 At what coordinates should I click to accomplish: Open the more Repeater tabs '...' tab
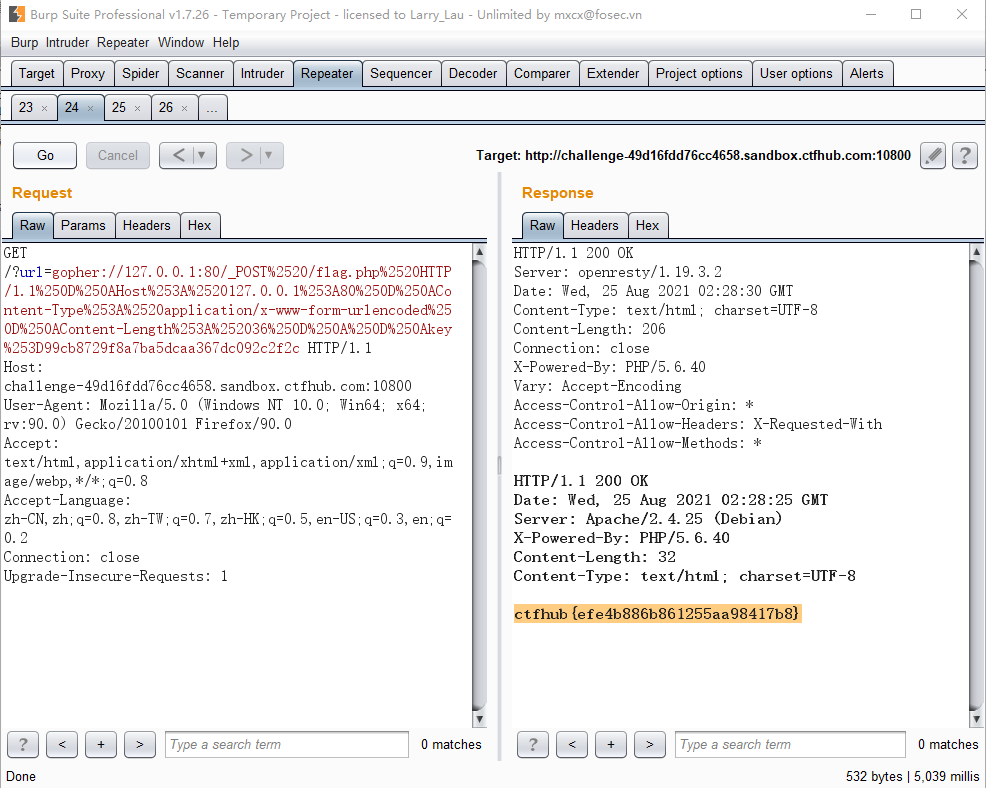213,108
